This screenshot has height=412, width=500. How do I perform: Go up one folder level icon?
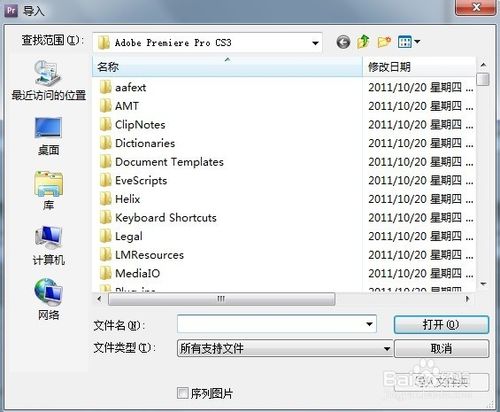(x=363, y=42)
